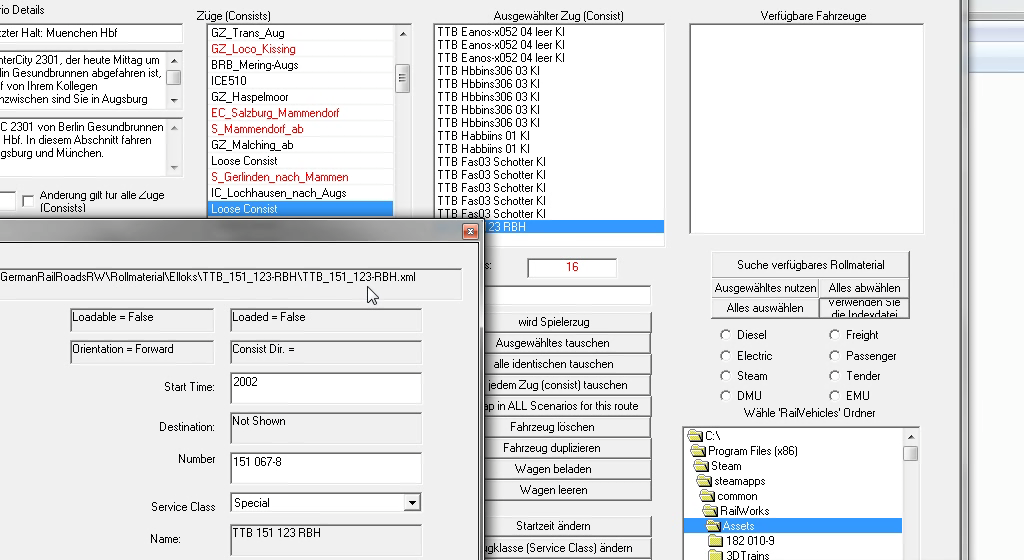Viewport: 1024px width, 560px height.
Task: Select 'IC_Lochhausen_nach_Augs' consist
Action: (300, 193)
